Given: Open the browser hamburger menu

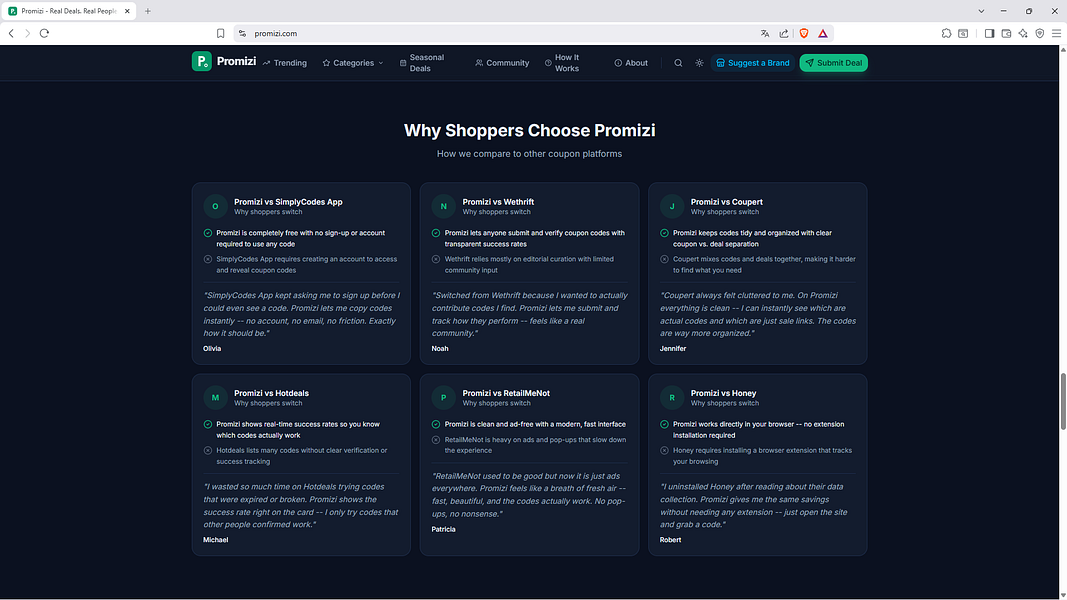Looking at the screenshot, I should 1056,33.
